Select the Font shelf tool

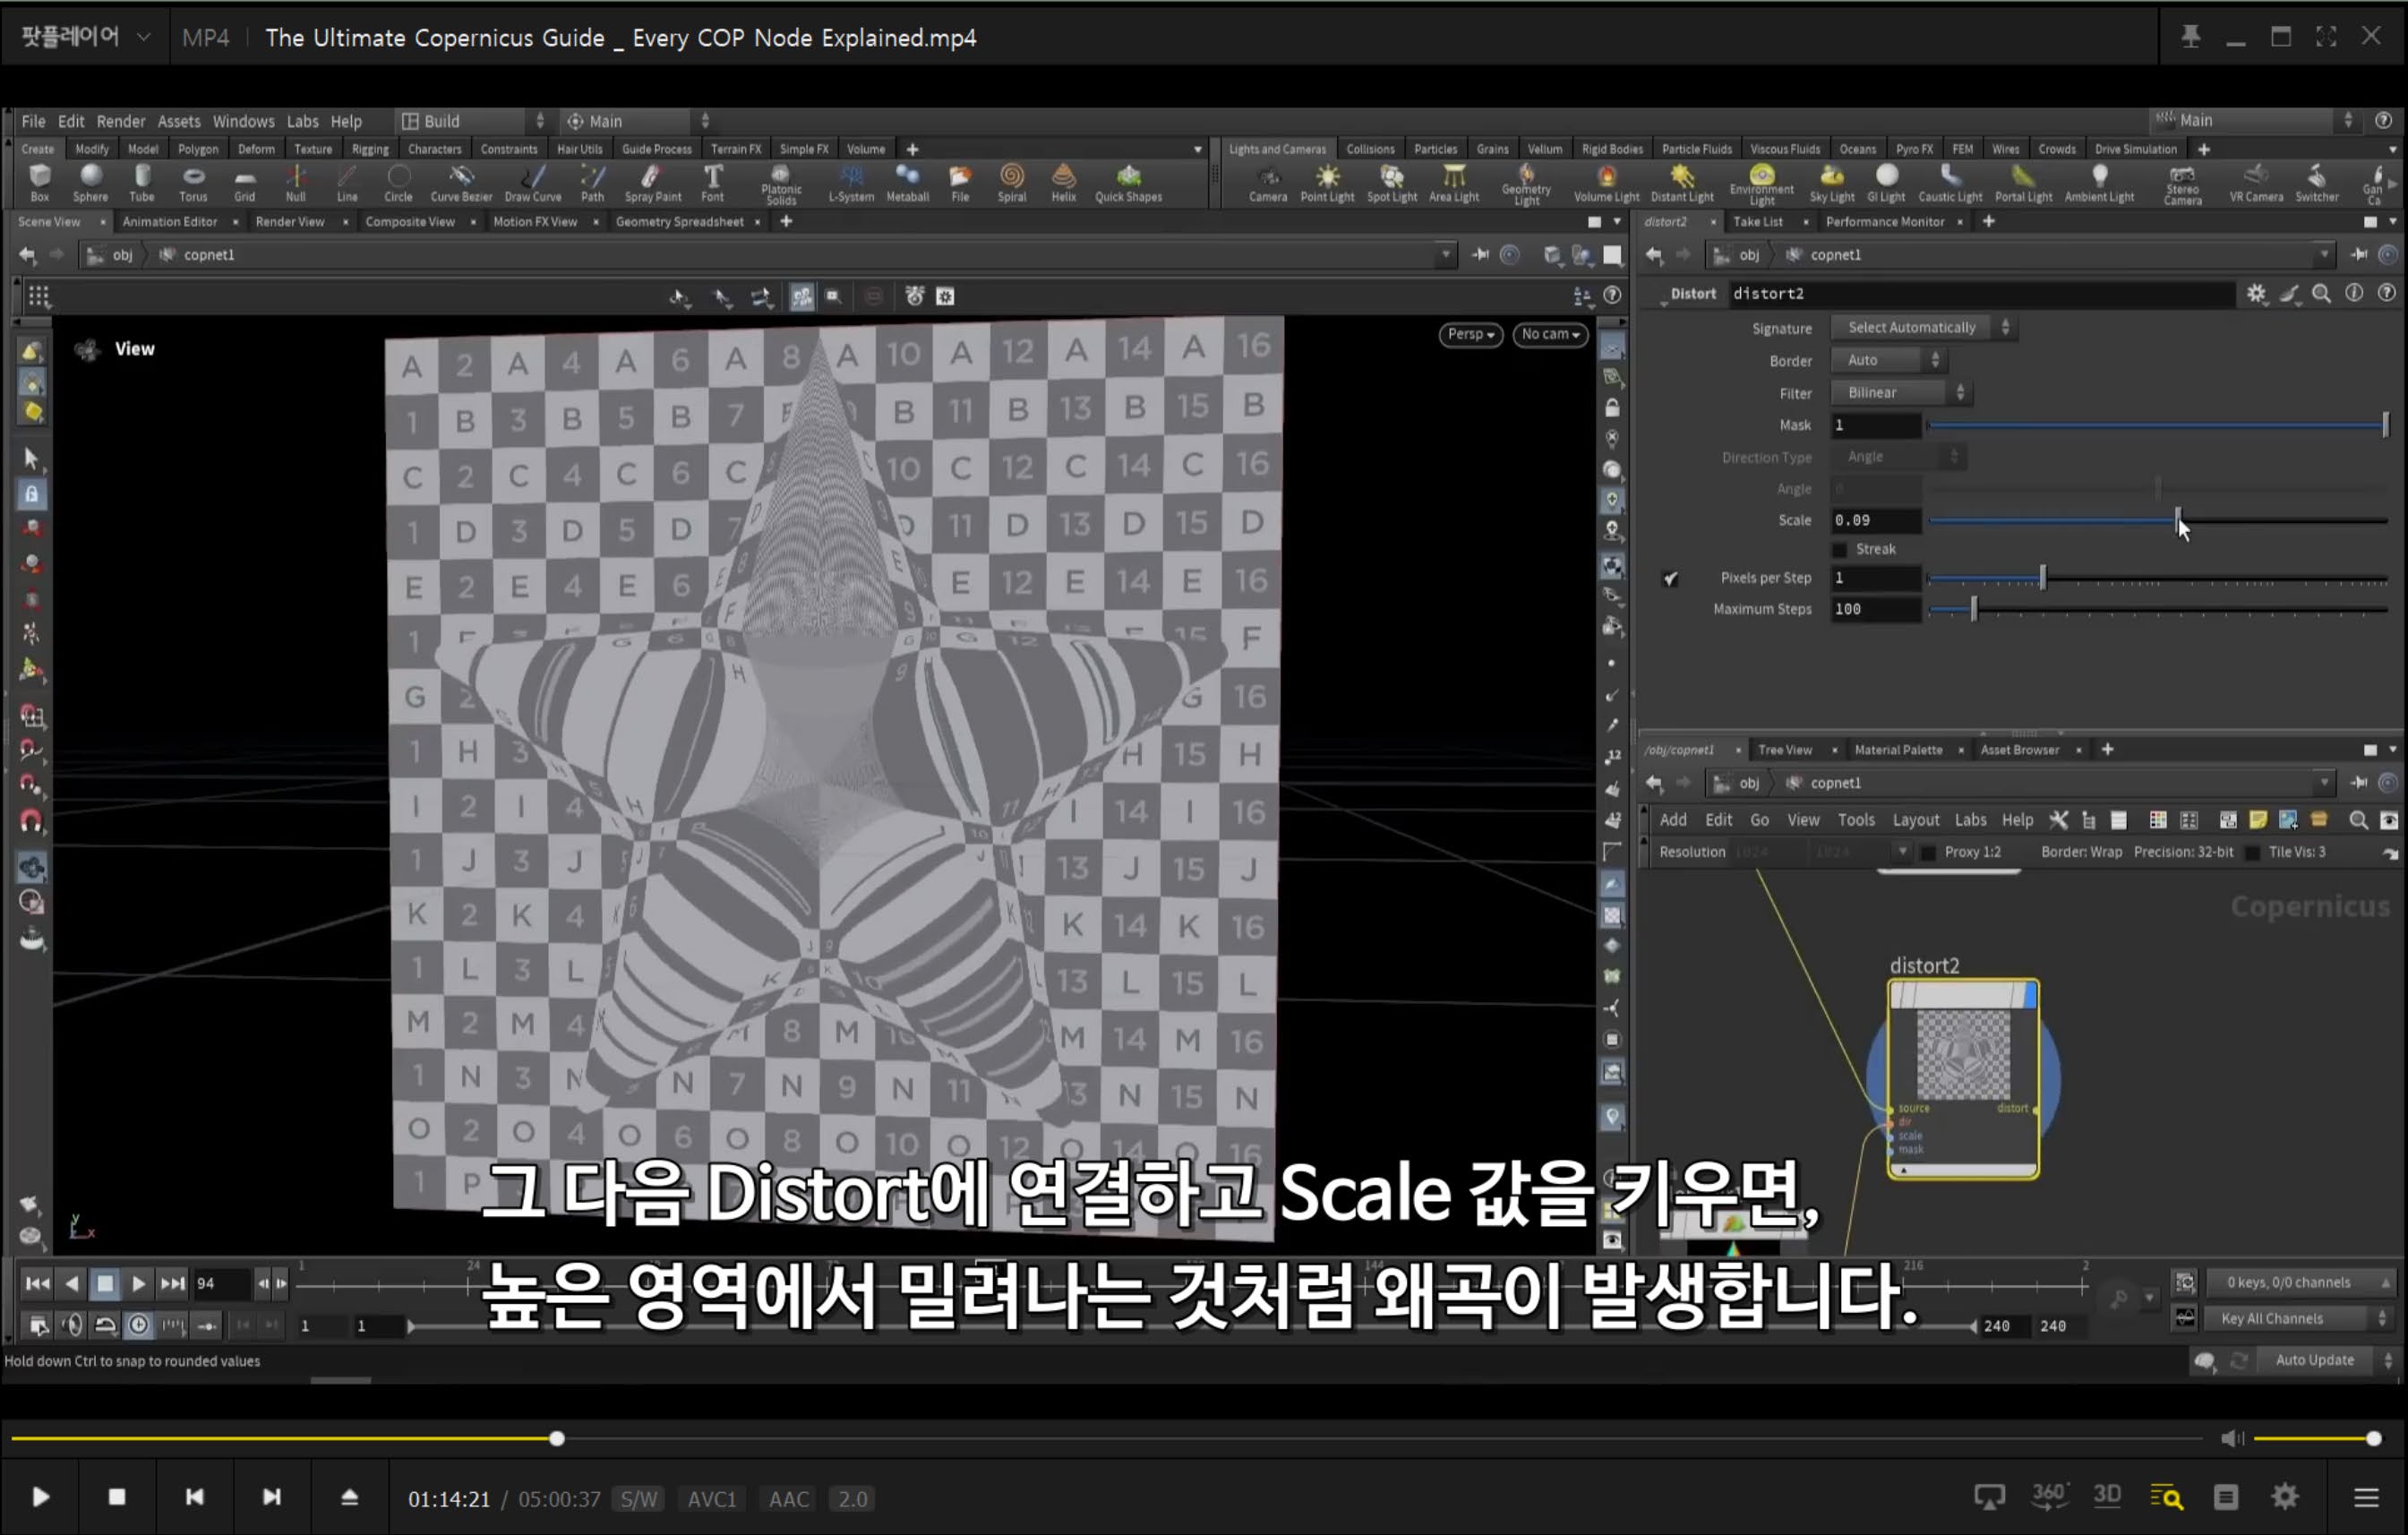click(x=713, y=183)
